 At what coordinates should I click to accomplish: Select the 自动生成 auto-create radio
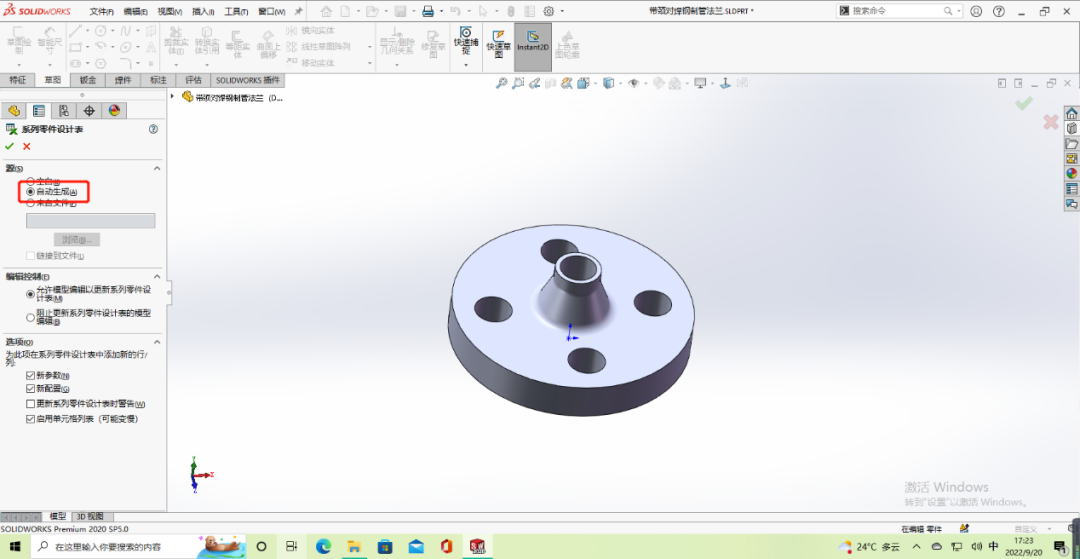pos(30,191)
